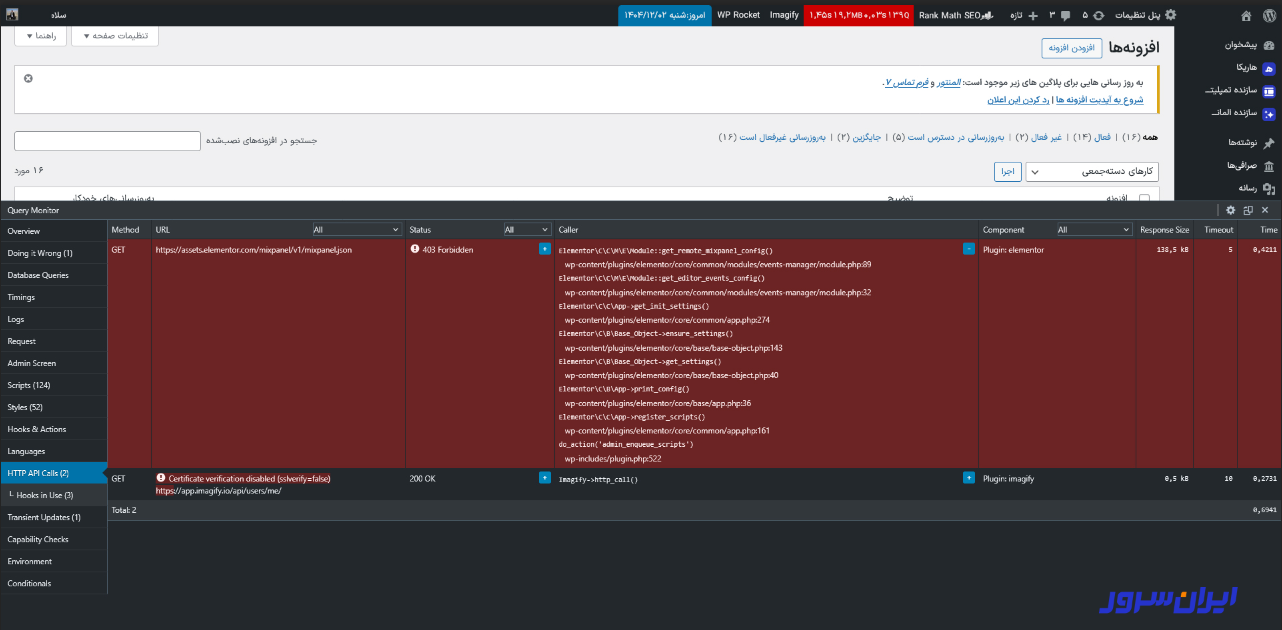Click the new-content plus icon in the toolbar
1282x630 pixels.
click(x=1033, y=13)
